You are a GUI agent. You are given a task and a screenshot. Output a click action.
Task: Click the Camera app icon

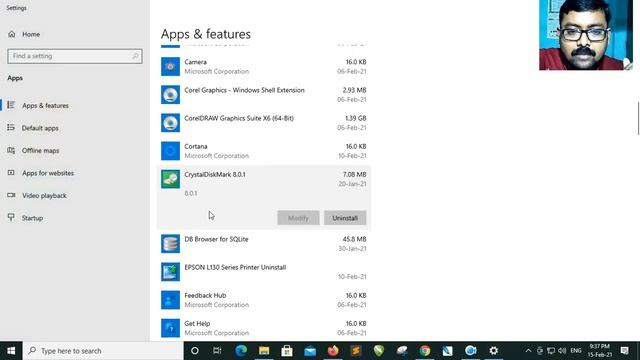pyautogui.click(x=170, y=67)
